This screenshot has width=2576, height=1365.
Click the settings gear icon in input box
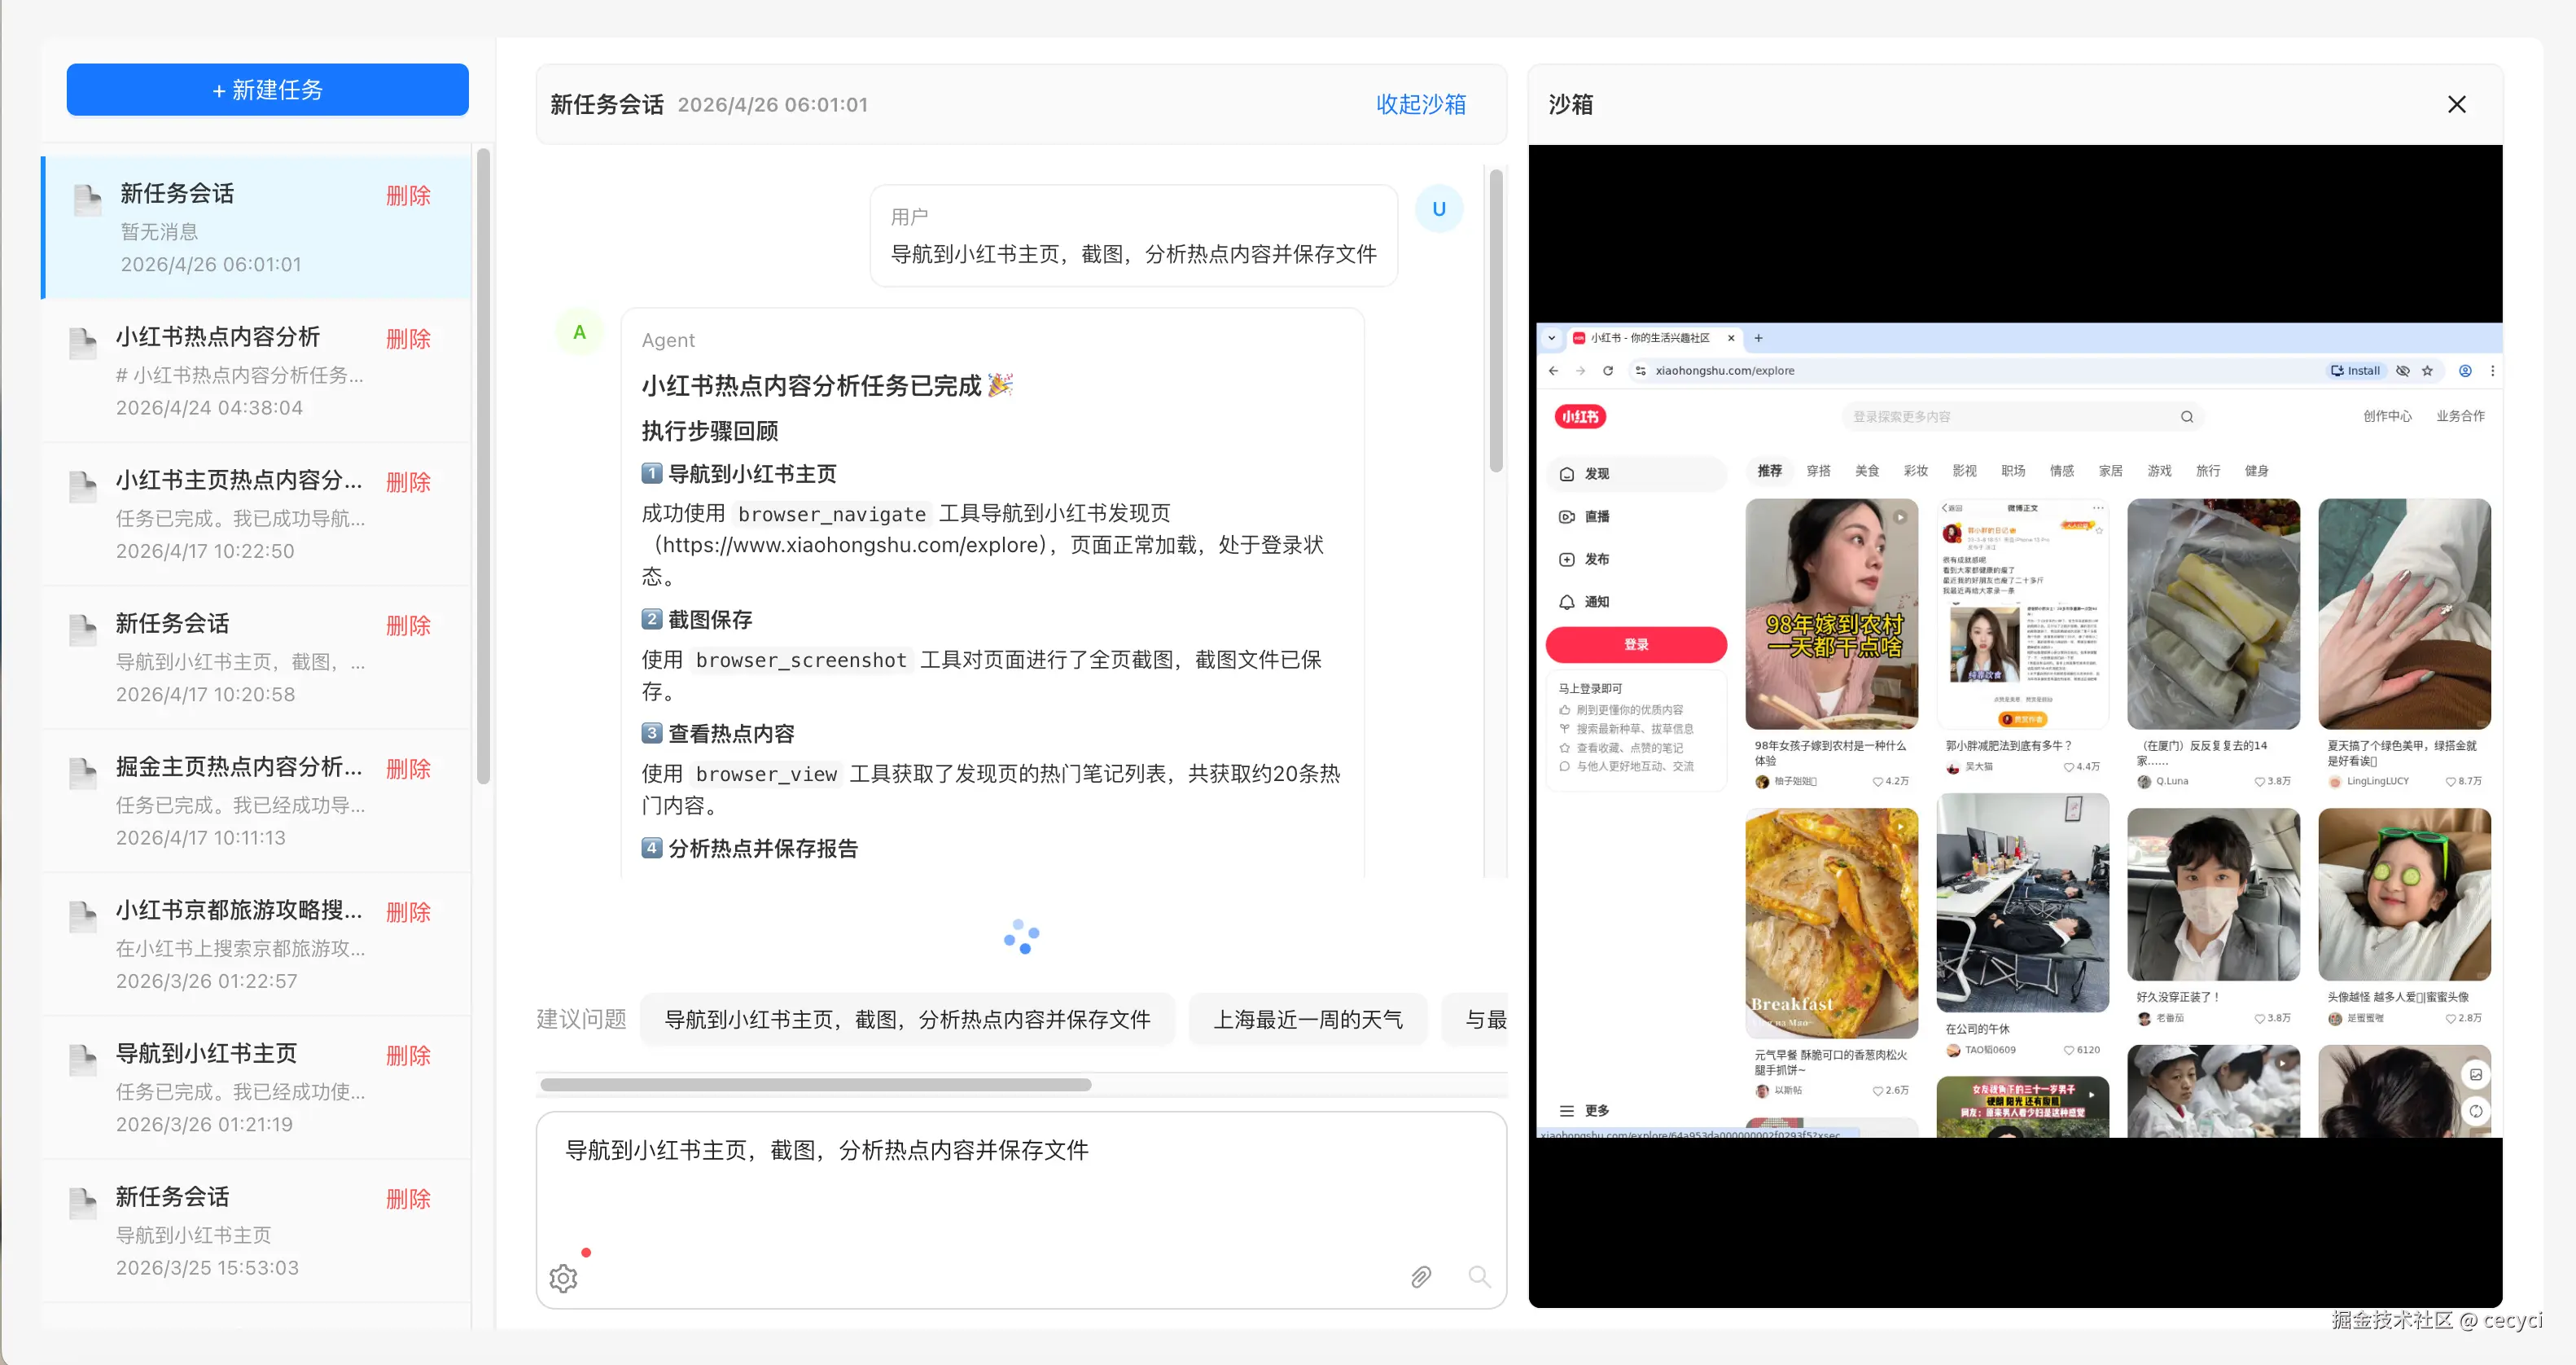(563, 1277)
